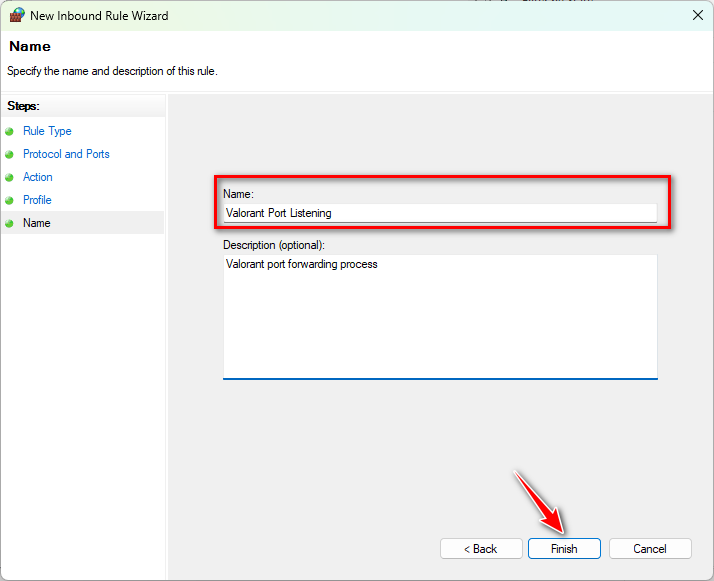Click the green bullet beside Protocol and Ports

point(10,154)
